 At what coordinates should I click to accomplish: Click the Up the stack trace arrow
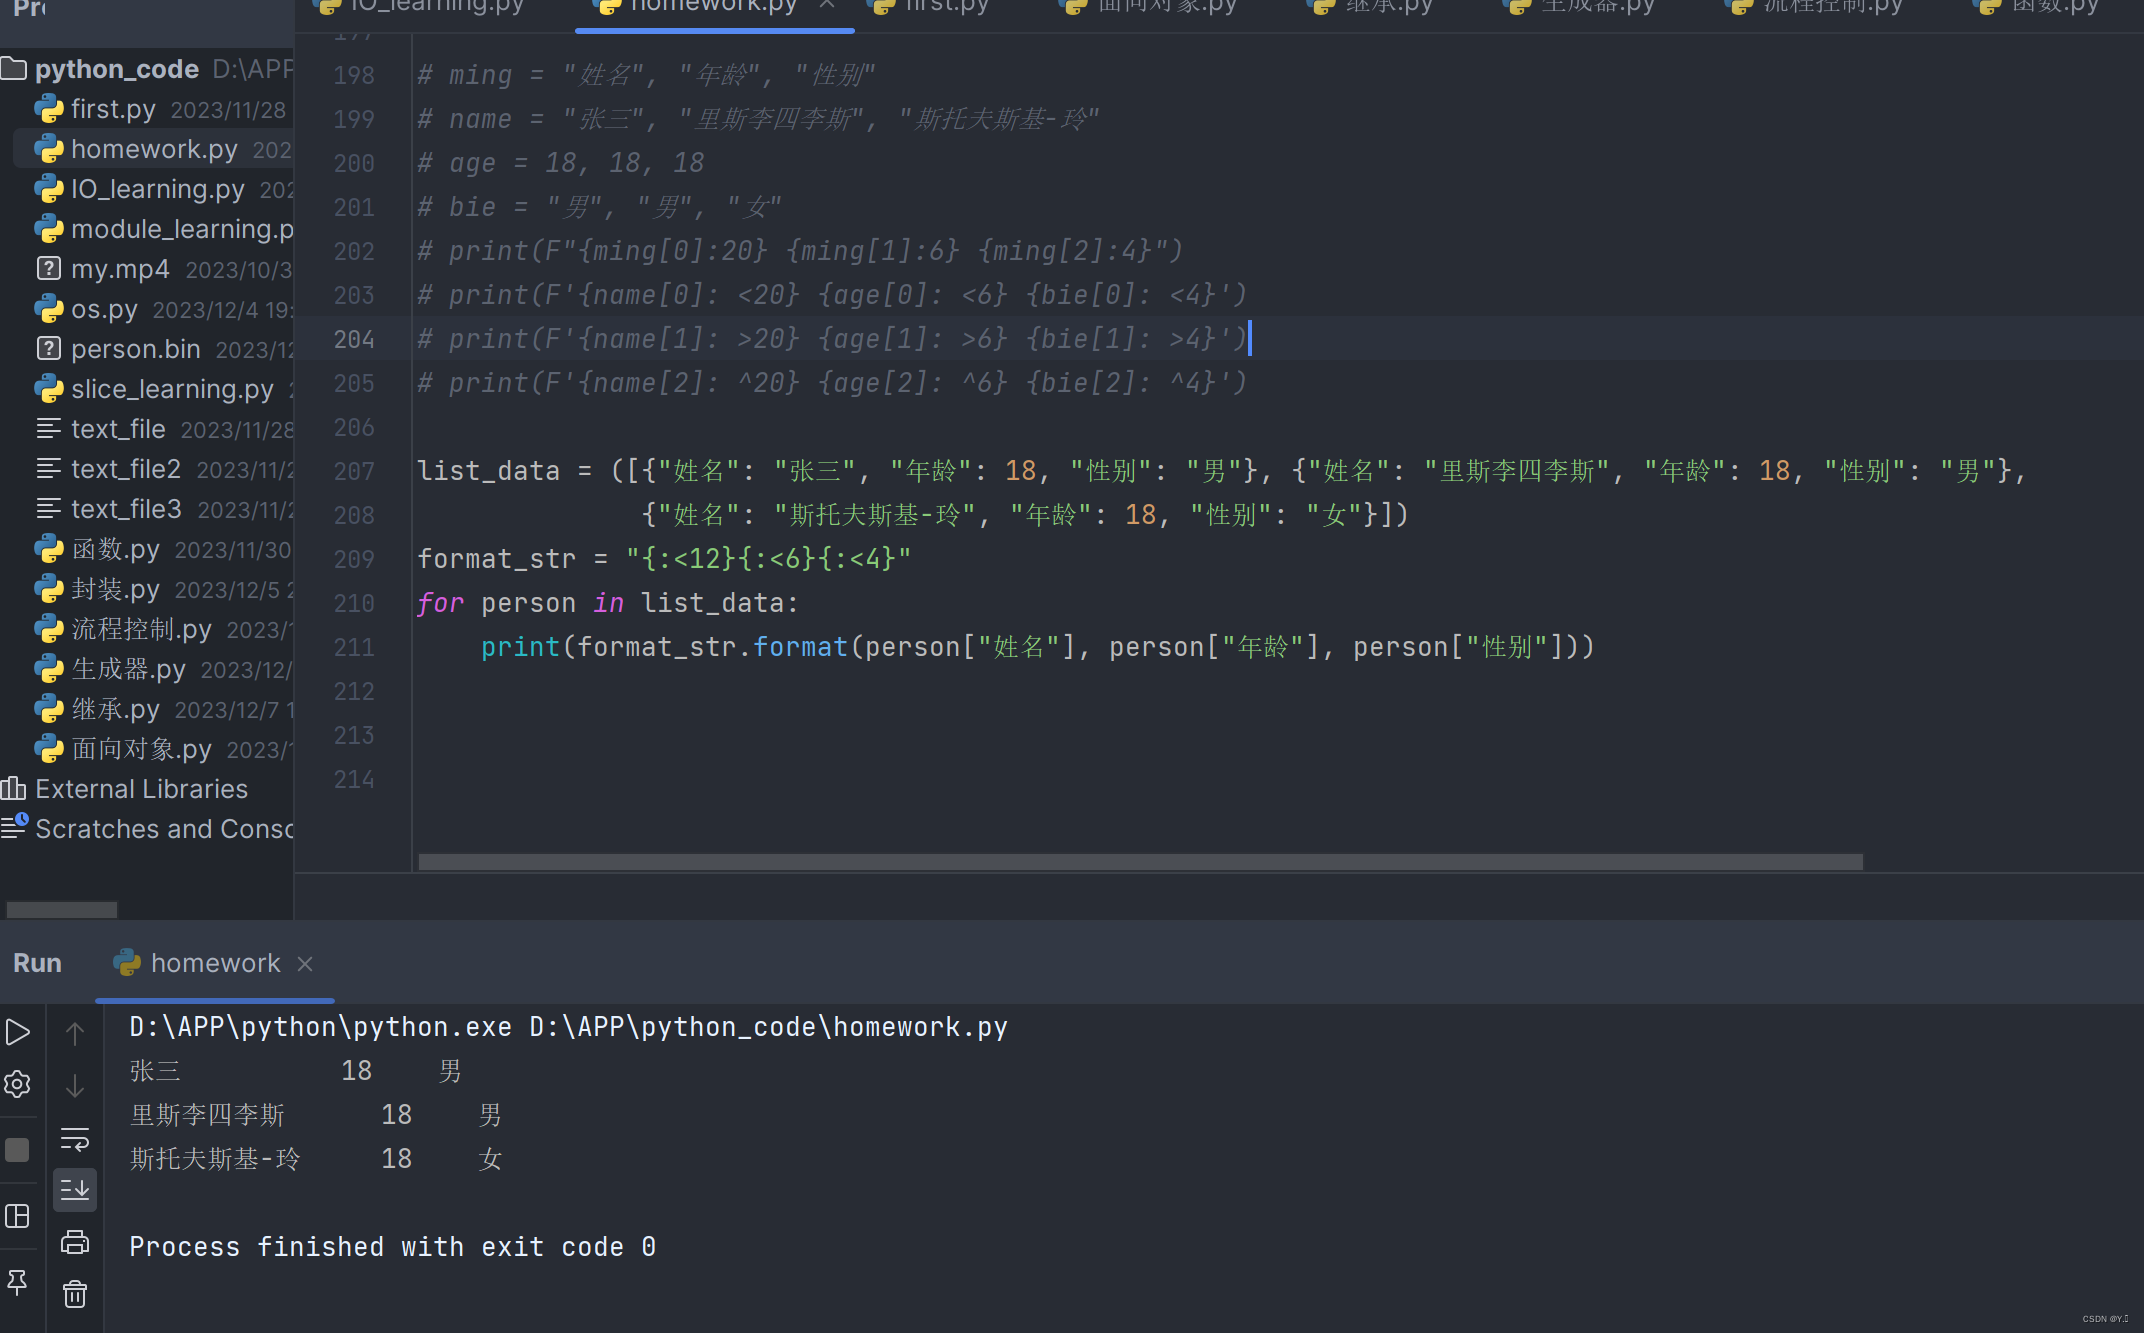(x=75, y=1033)
